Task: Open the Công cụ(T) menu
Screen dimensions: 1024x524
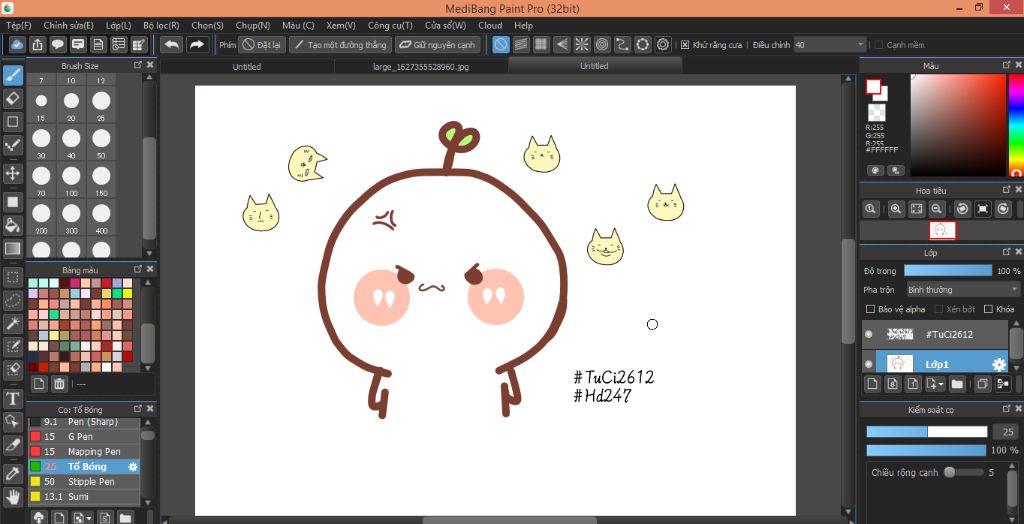Action: (390, 25)
